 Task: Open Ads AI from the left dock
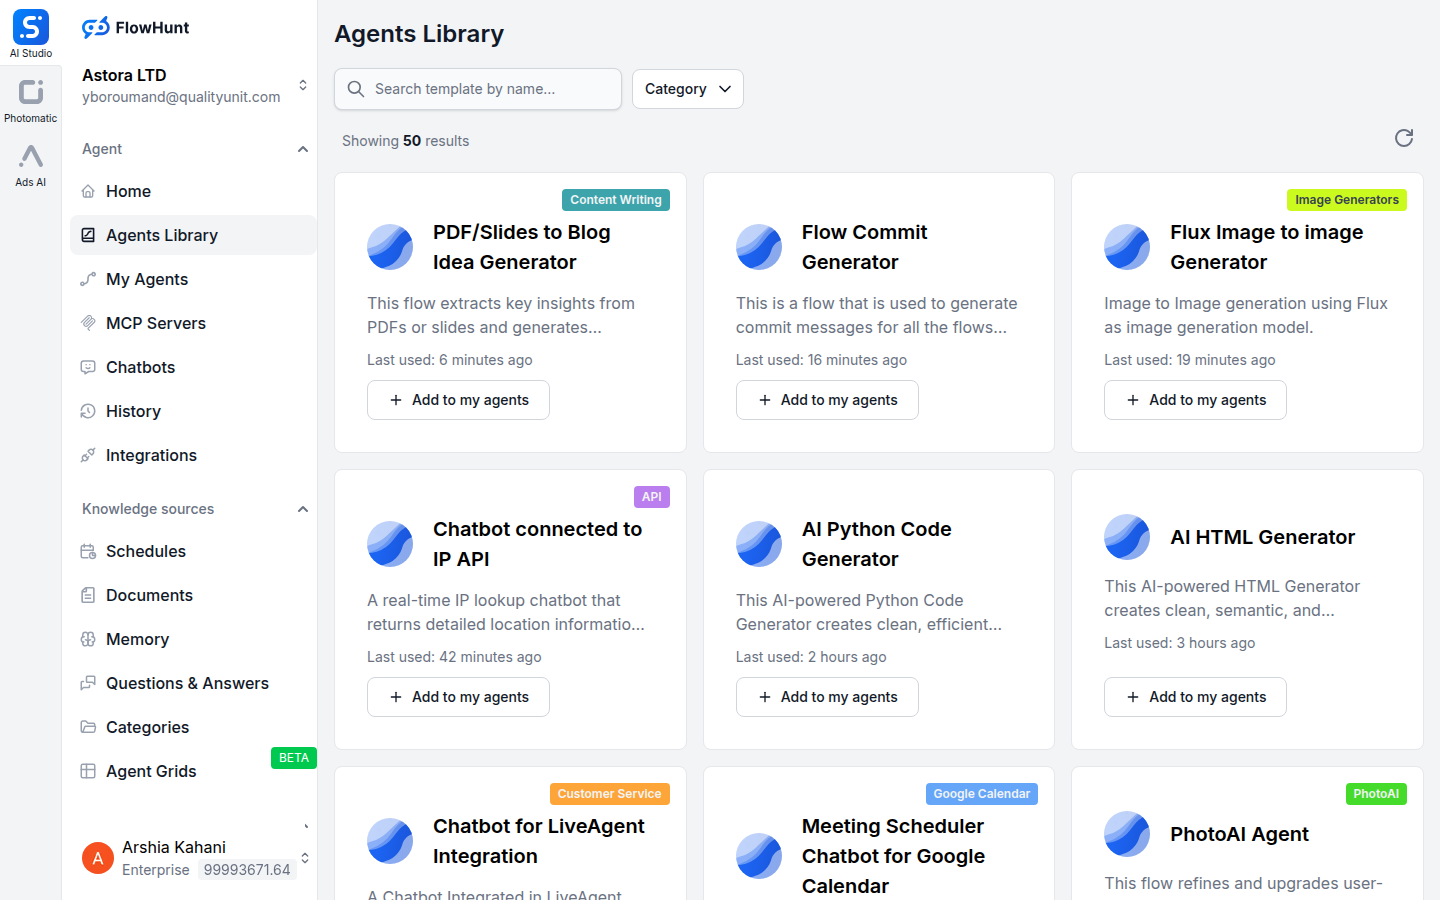click(x=30, y=164)
